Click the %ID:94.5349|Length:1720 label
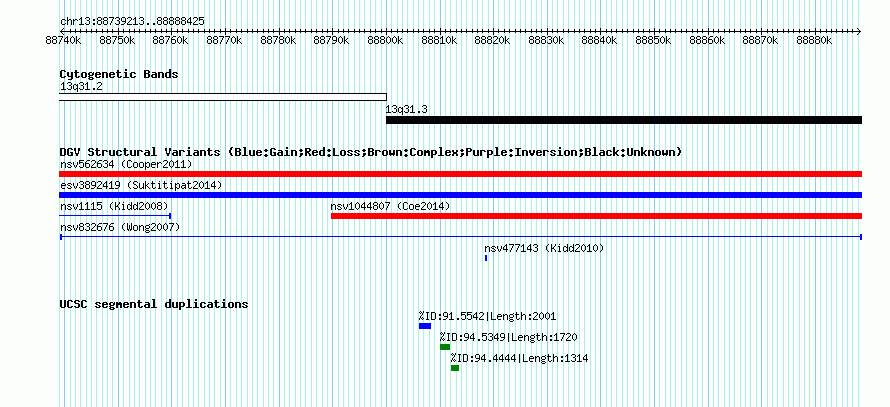This screenshot has height=407, width=890. [x=508, y=337]
